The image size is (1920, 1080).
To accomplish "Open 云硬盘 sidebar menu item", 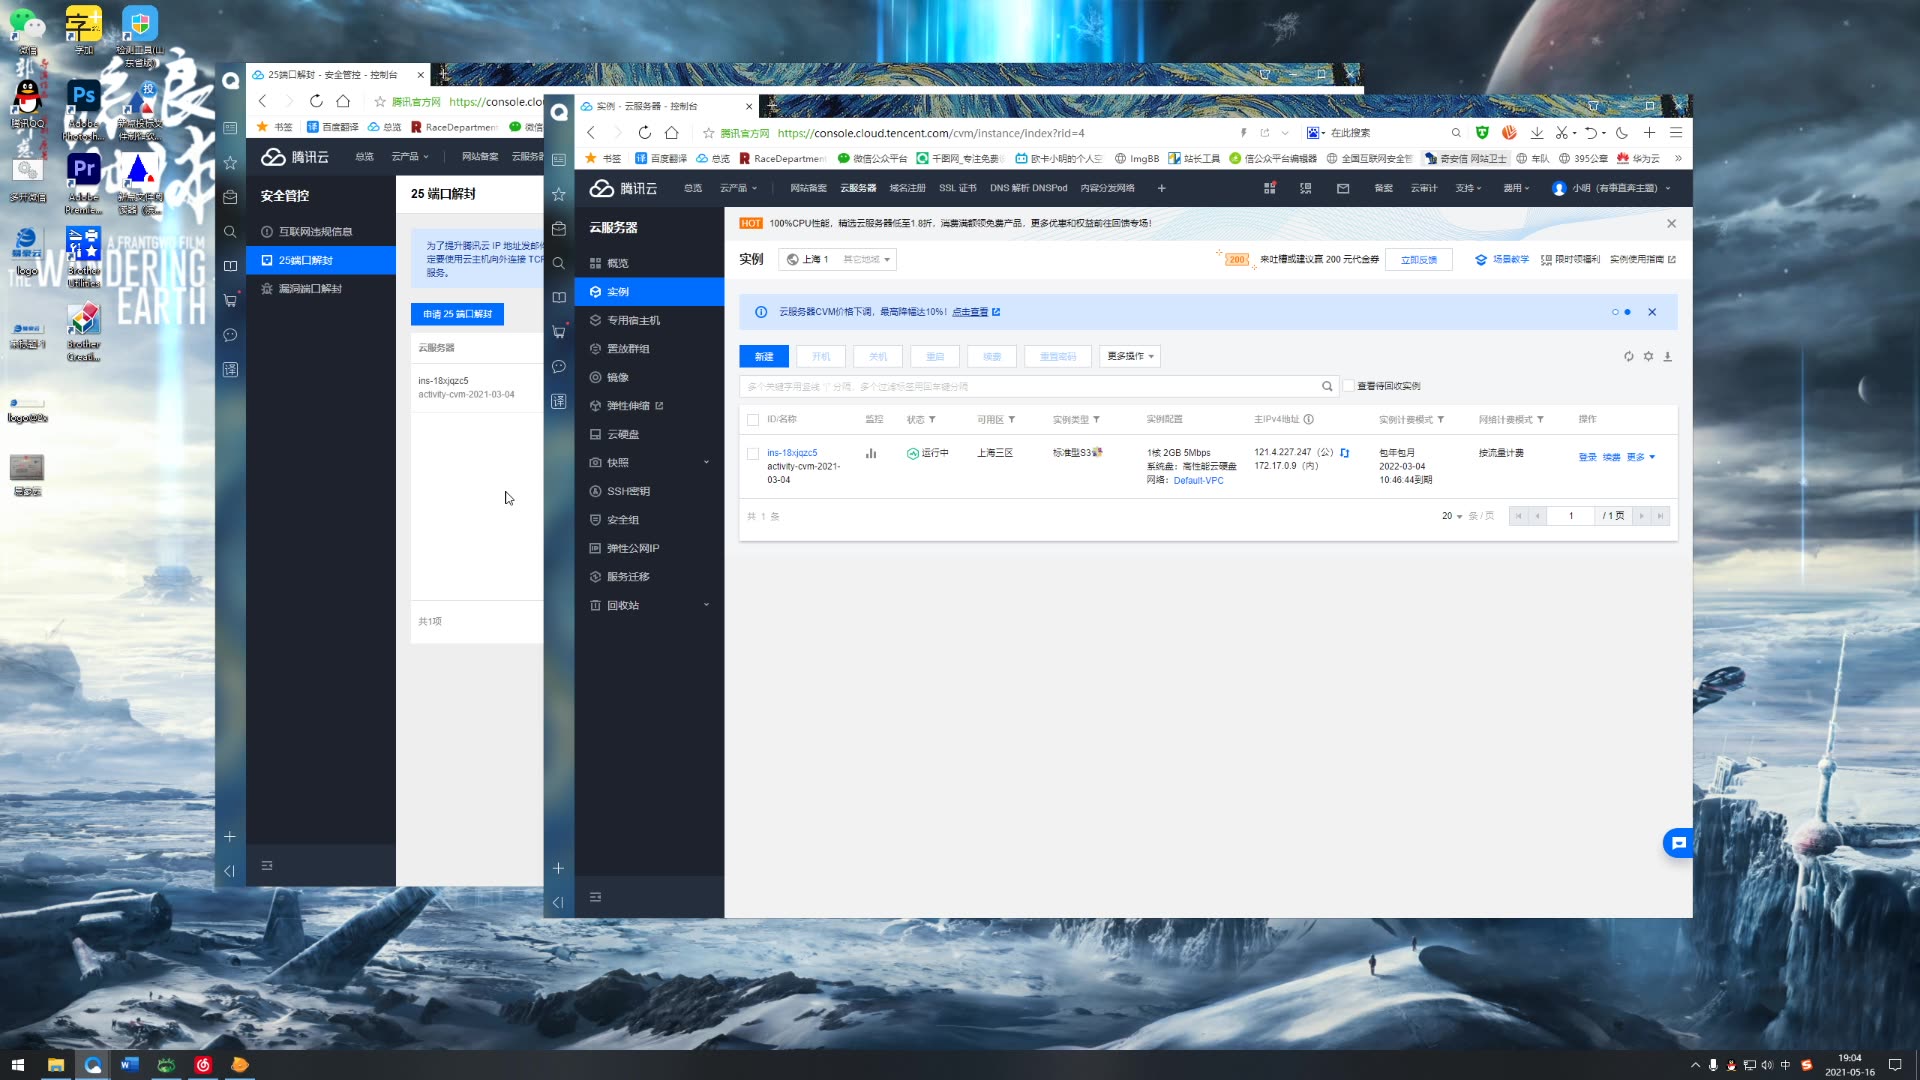I will (x=622, y=434).
